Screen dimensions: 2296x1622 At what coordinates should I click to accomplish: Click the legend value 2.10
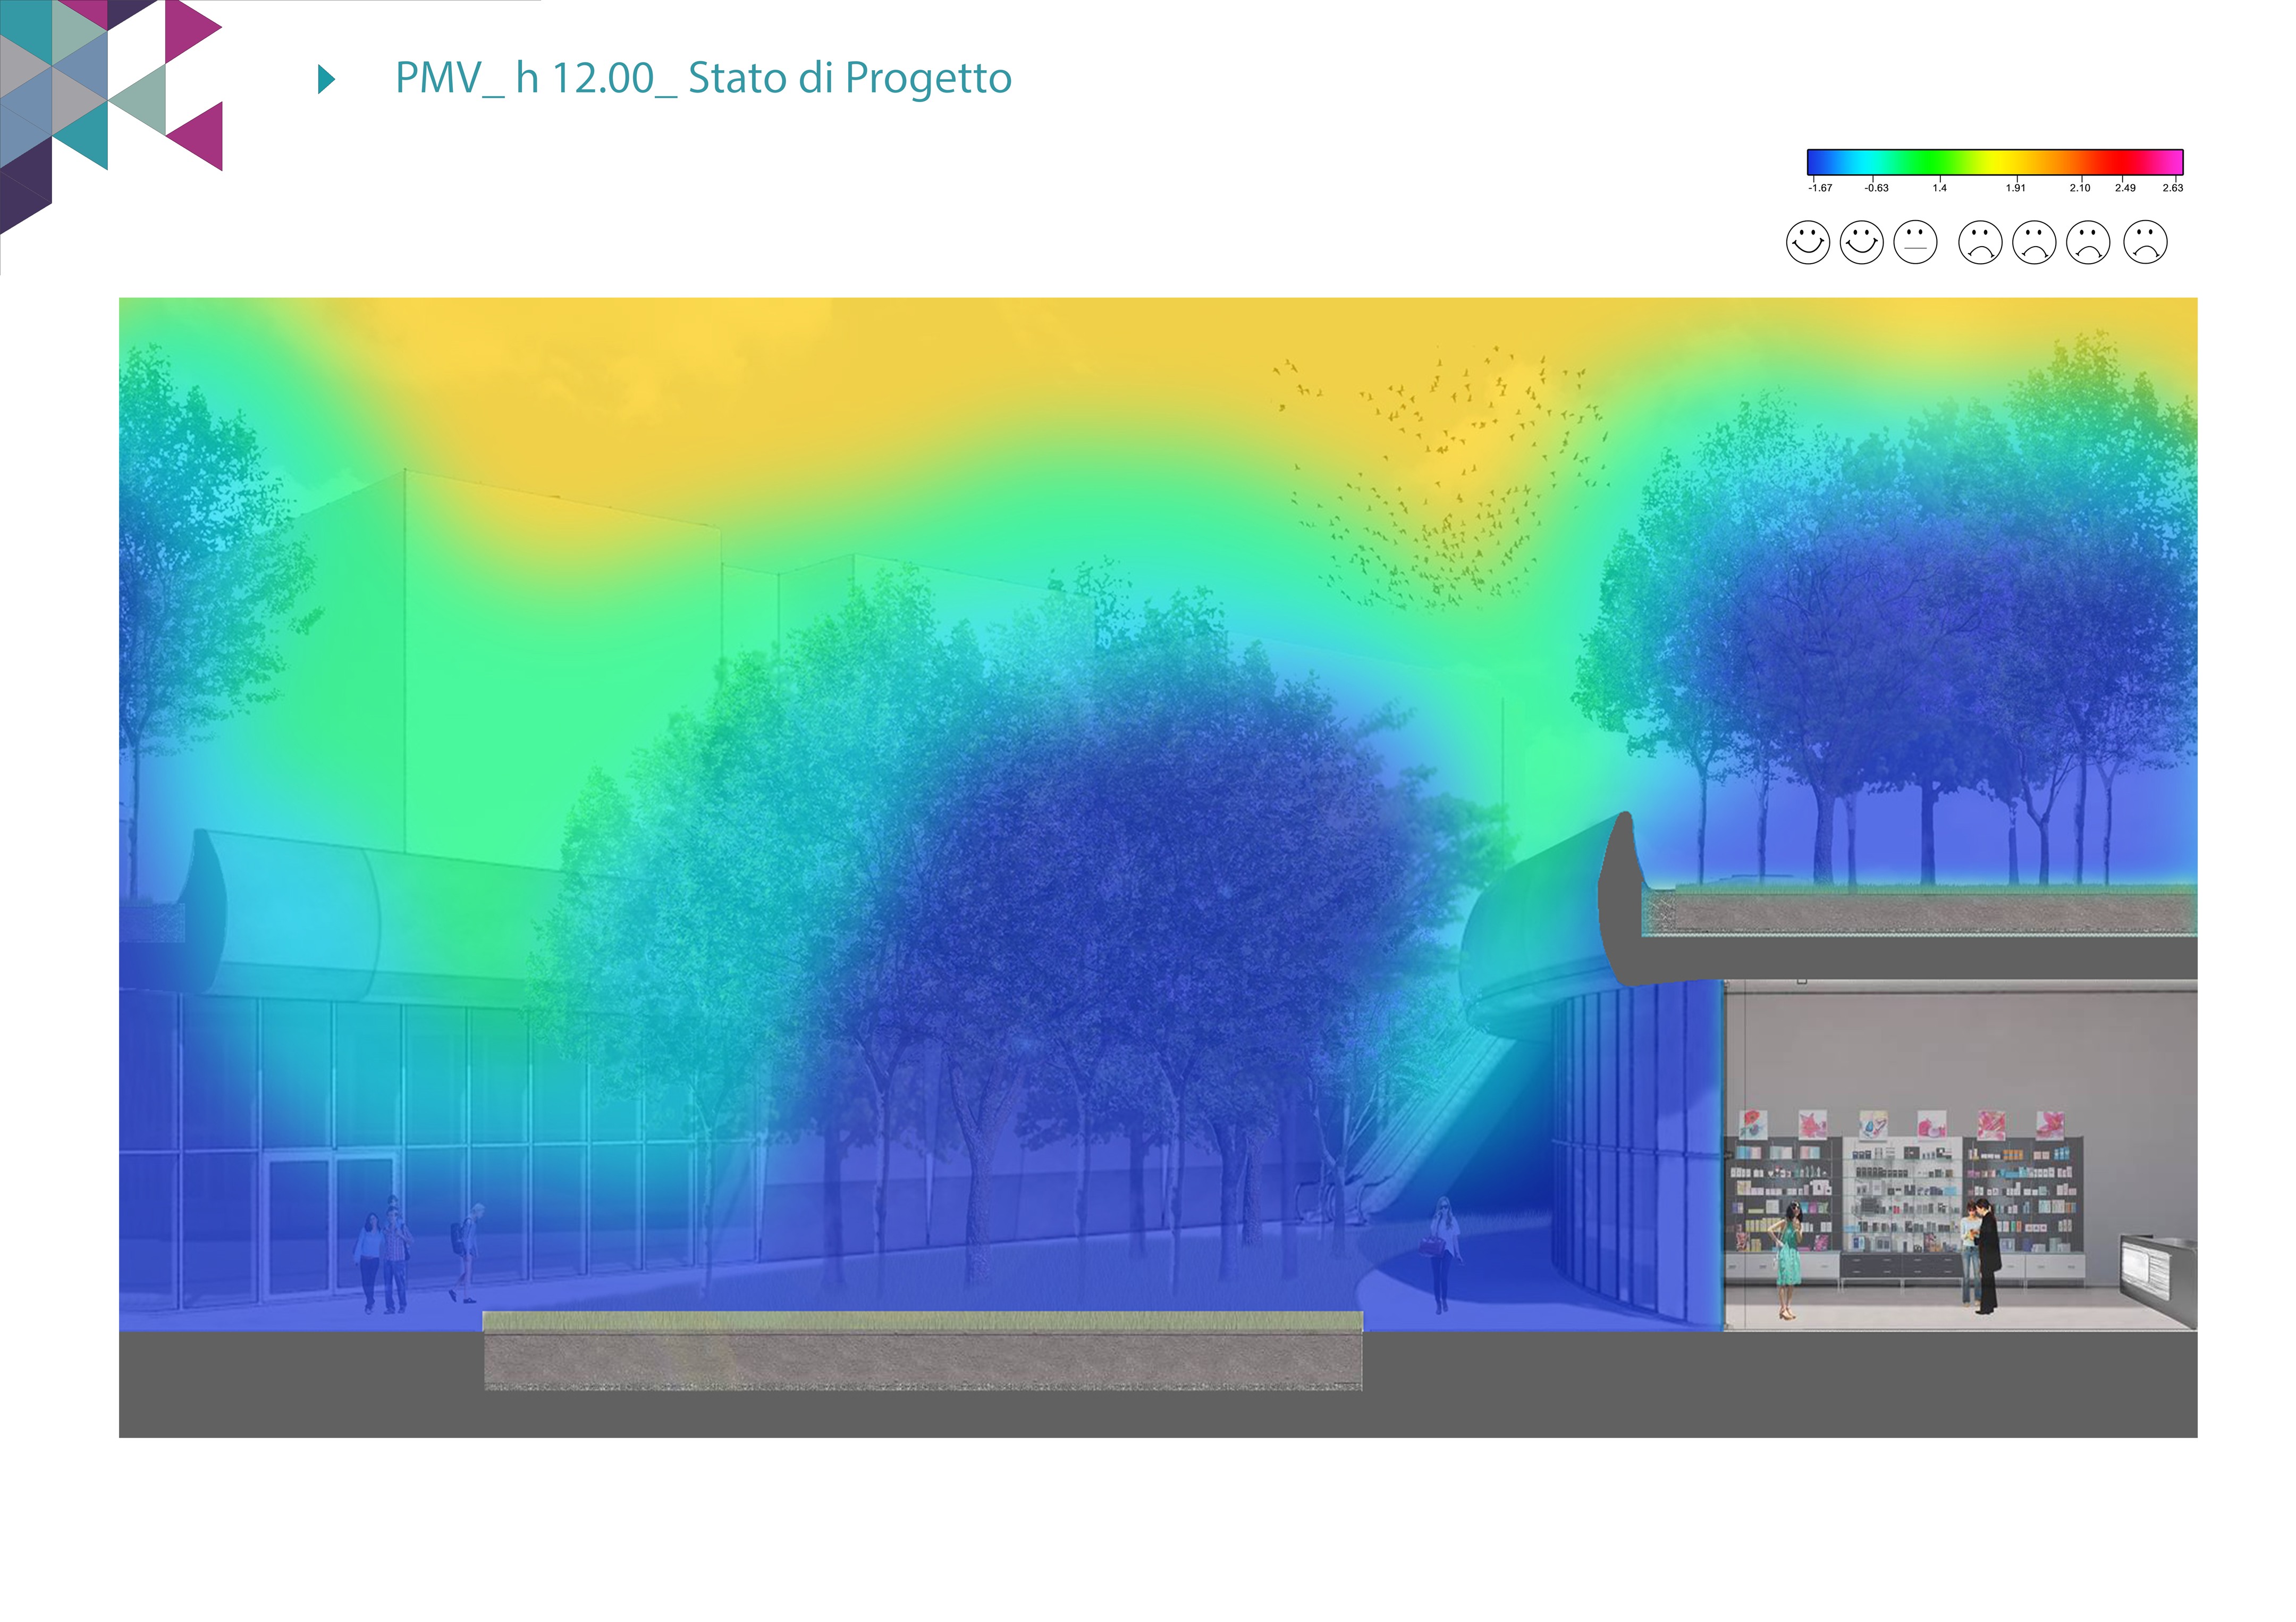coord(2080,188)
